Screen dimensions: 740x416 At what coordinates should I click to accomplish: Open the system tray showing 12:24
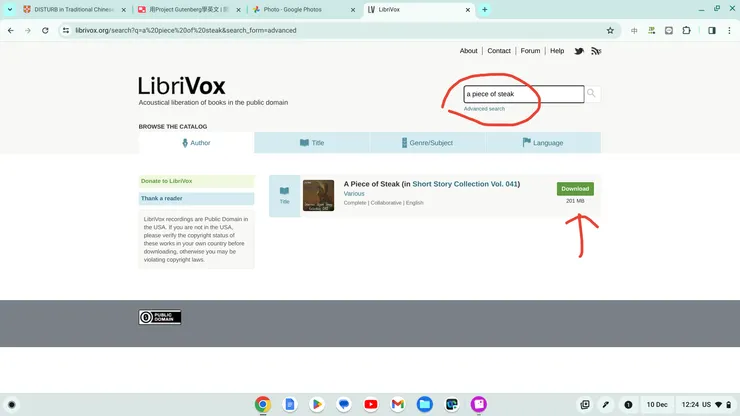tap(706, 405)
